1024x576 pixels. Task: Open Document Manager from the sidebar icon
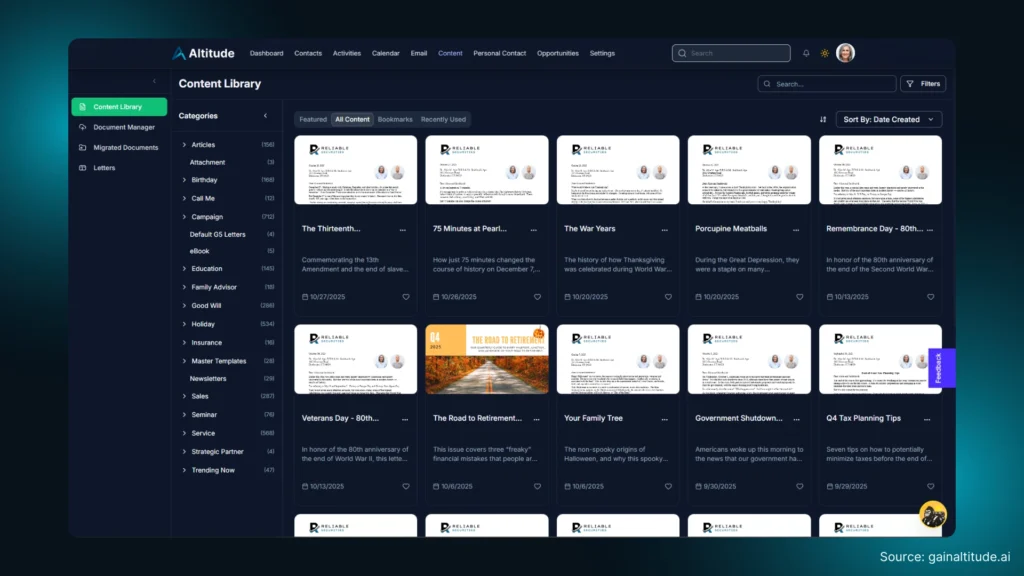83,127
